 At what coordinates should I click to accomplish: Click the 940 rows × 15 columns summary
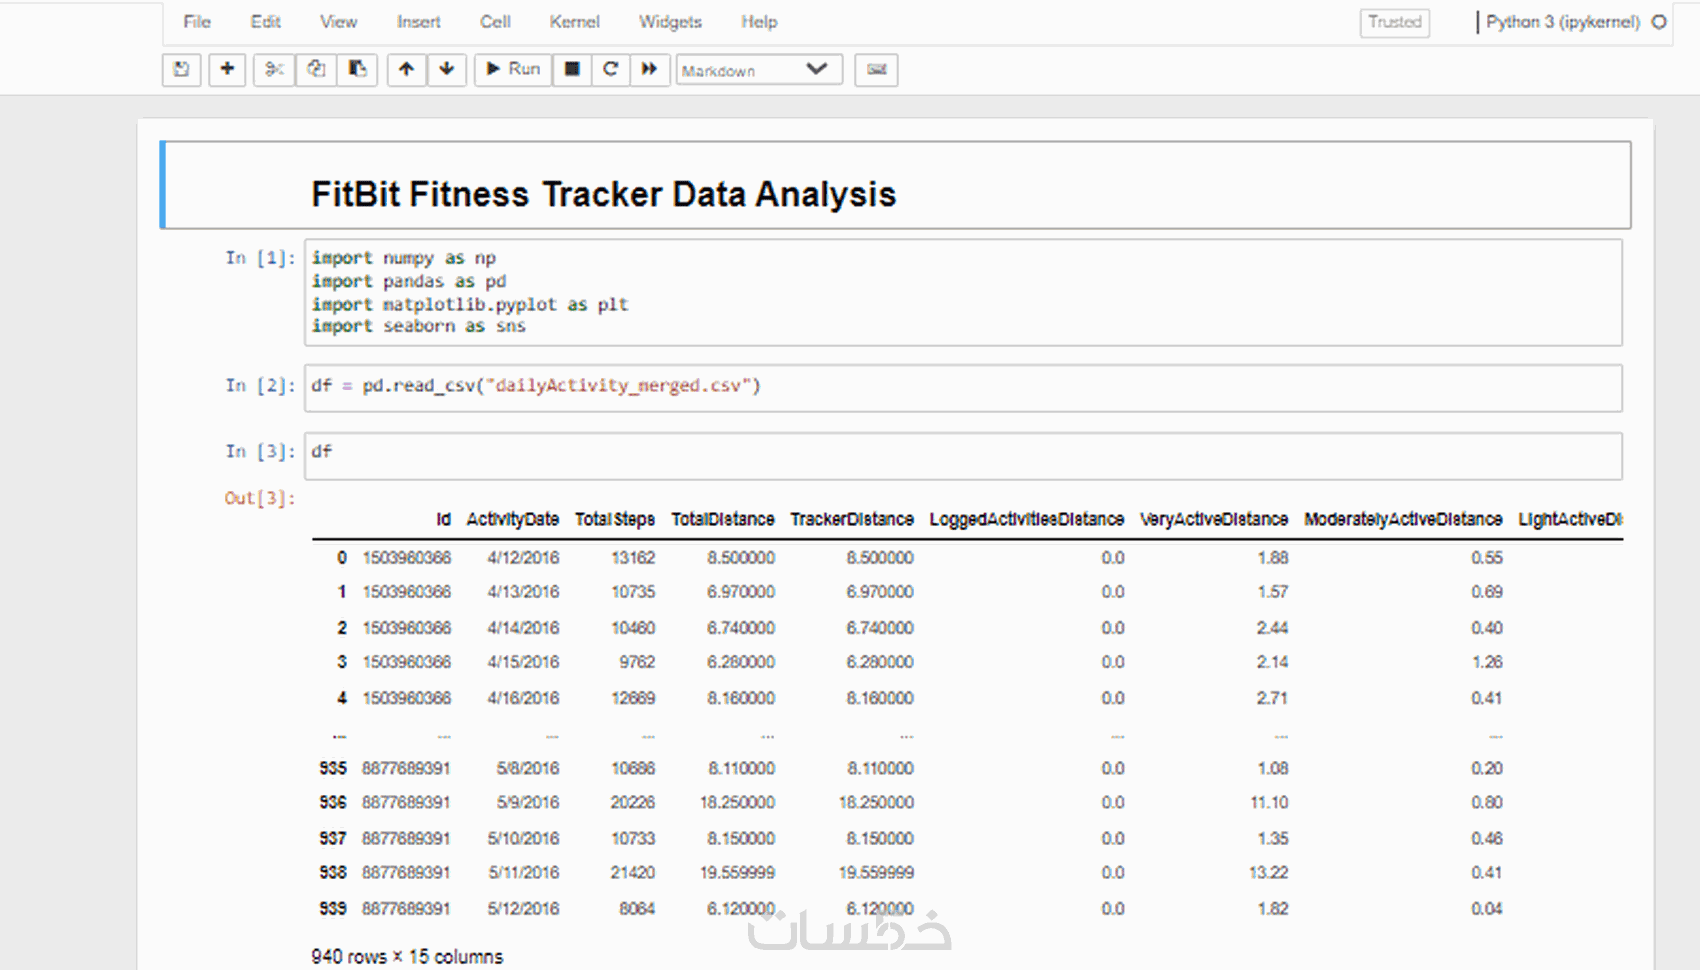point(407,956)
